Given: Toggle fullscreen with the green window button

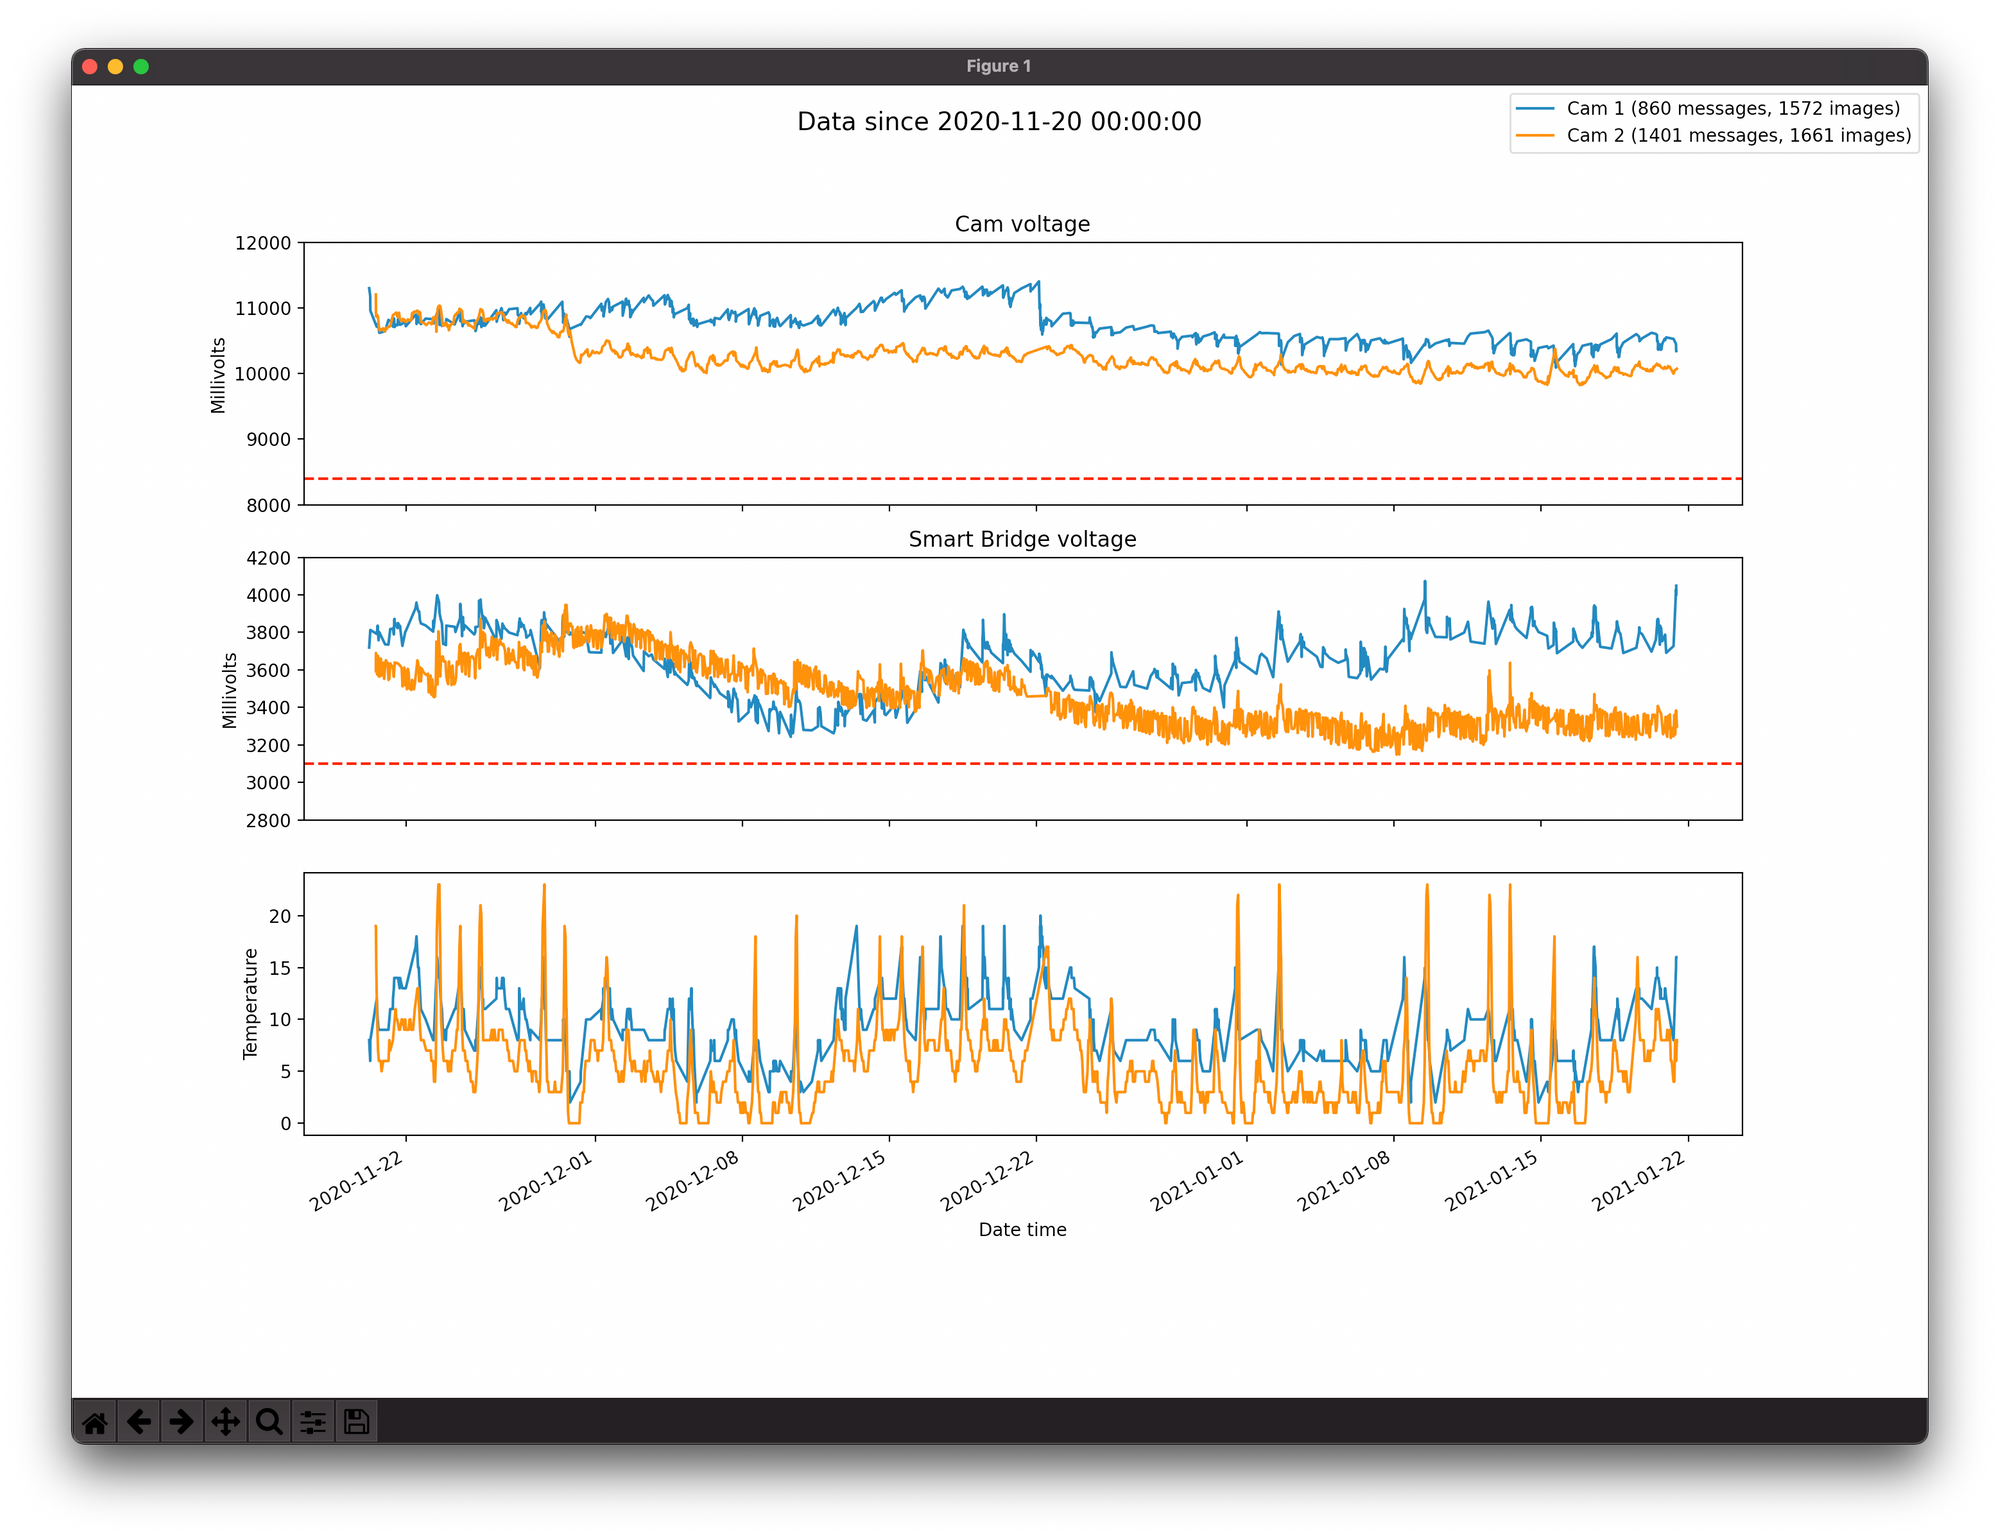Looking at the screenshot, I should [143, 66].
